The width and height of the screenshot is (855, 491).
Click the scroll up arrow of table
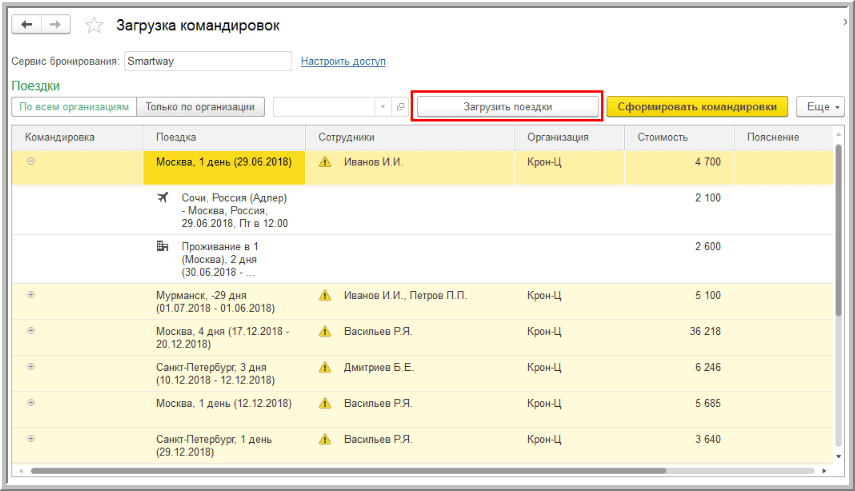tap(839, 134)
